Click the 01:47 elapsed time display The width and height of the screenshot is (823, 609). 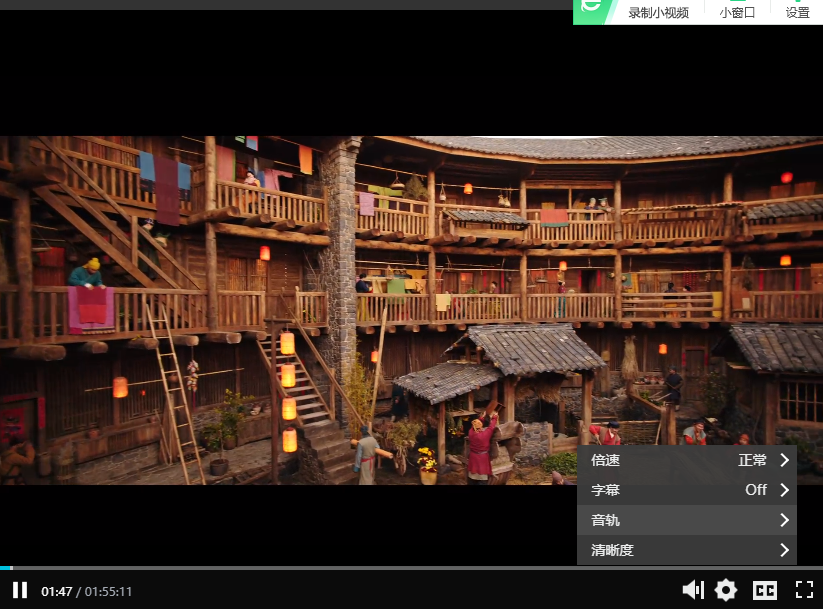tap(56, 591)
